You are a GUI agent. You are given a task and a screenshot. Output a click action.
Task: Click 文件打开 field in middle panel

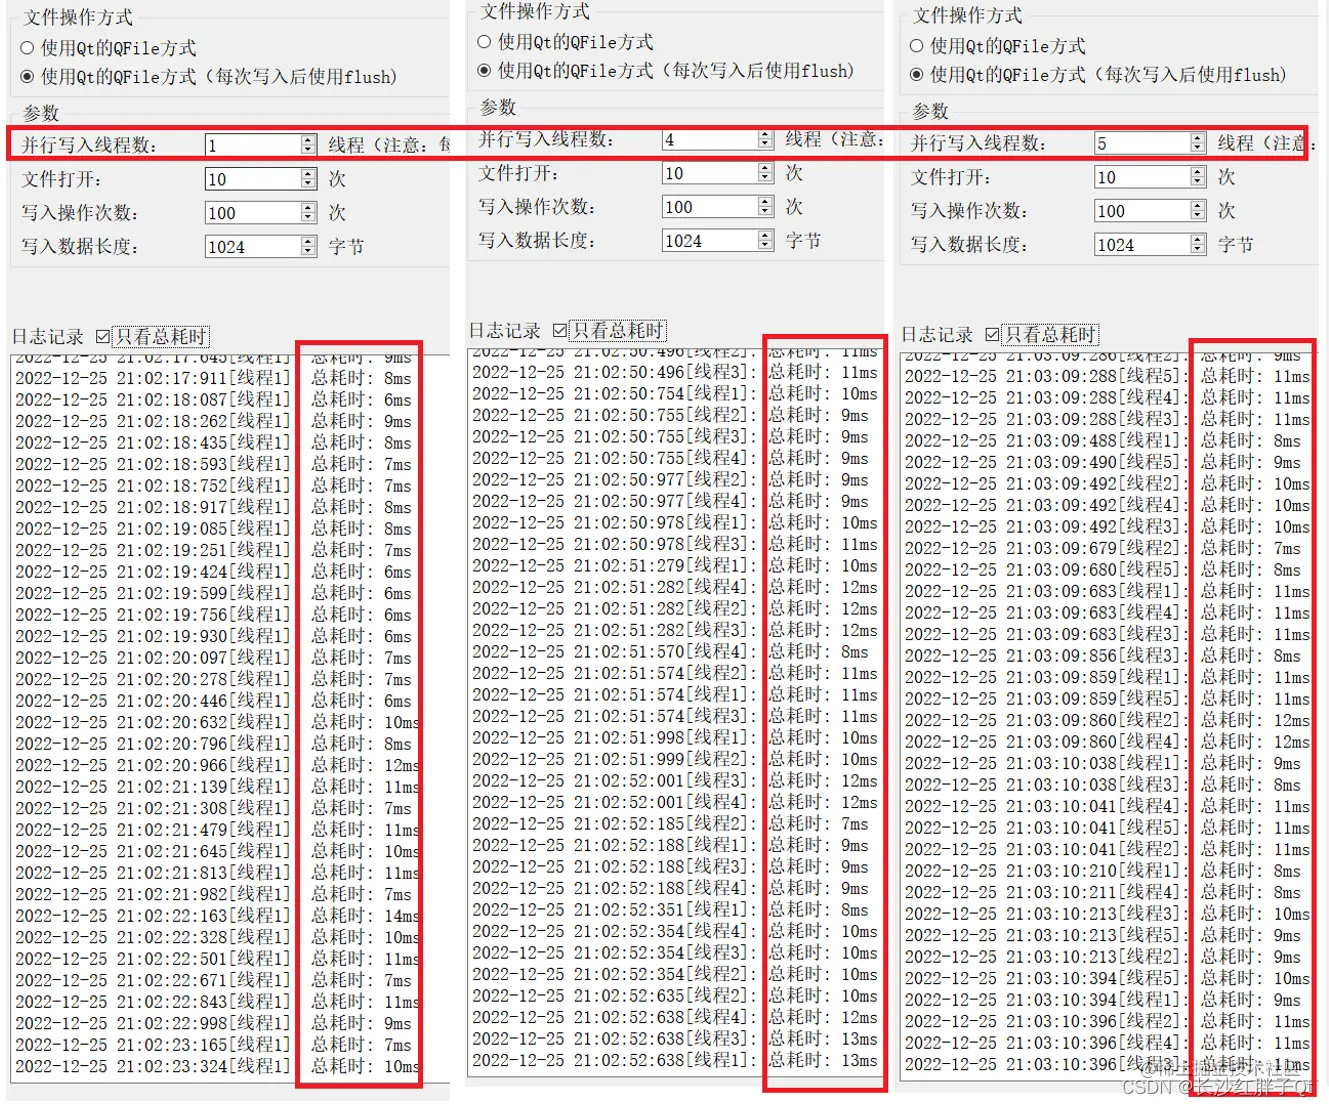click(709, 173)
